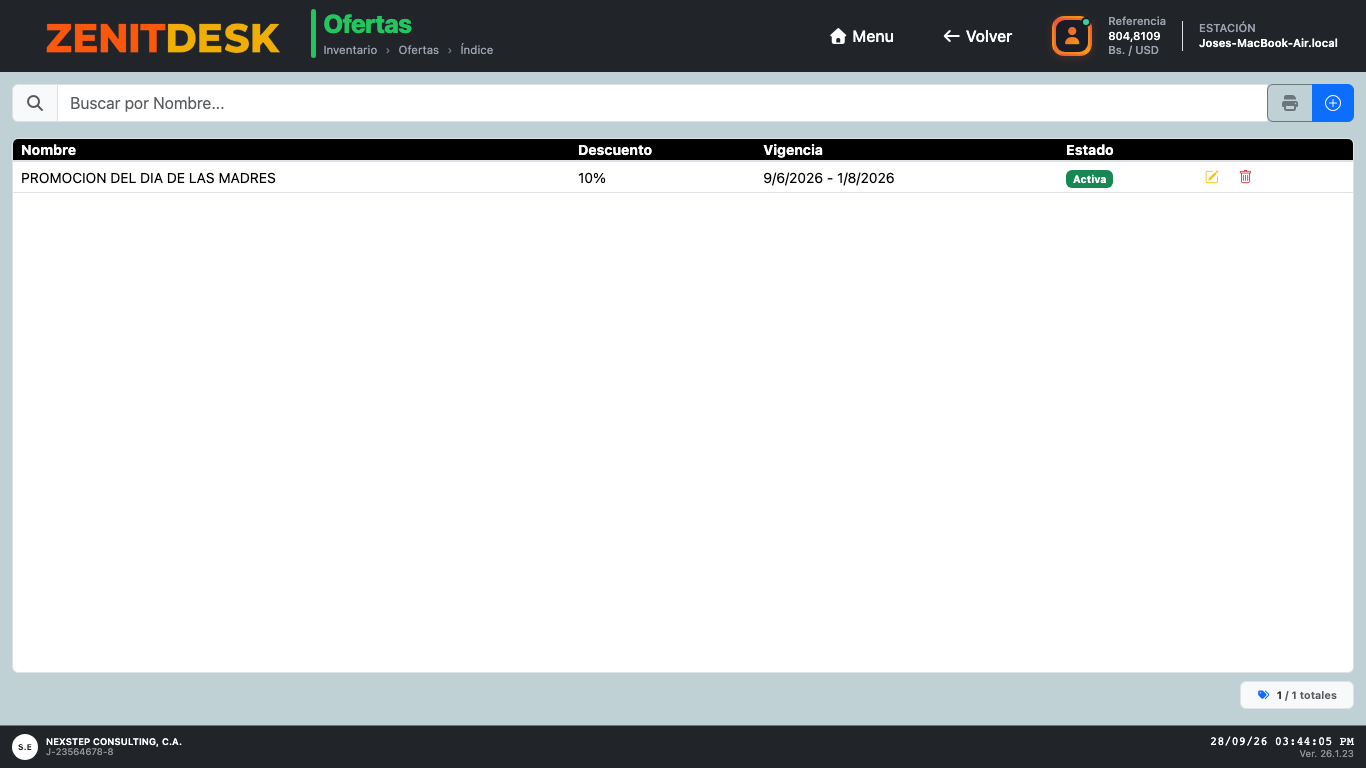Click the Índice breadcrumb item
Screen dimensions: 1366x768
point(476,50)
